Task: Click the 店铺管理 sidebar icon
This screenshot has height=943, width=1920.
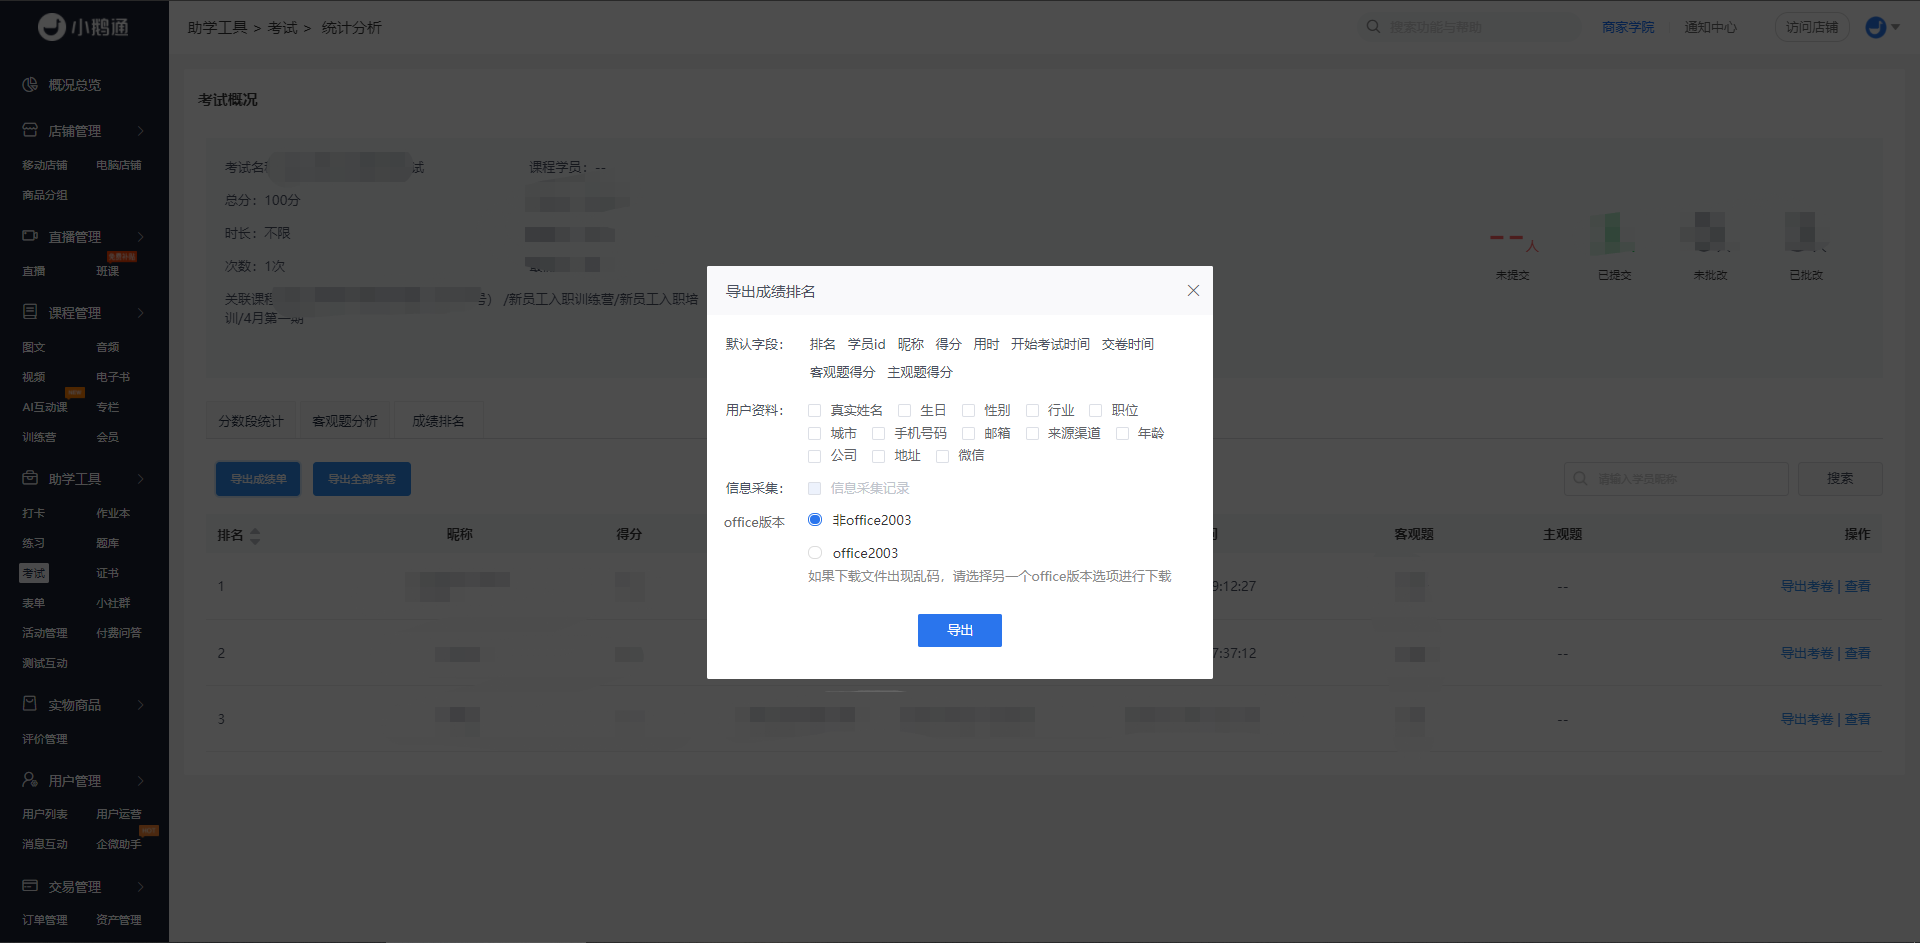Action: pyautogui.click(x=30, y=130)
